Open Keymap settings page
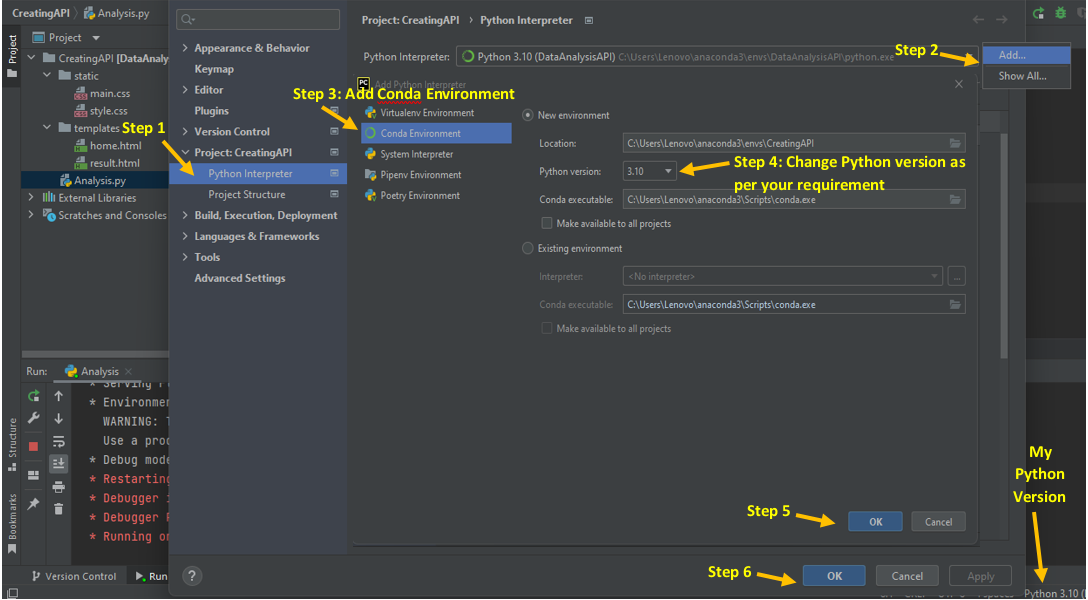1088x600 pixels. point(214,69)
